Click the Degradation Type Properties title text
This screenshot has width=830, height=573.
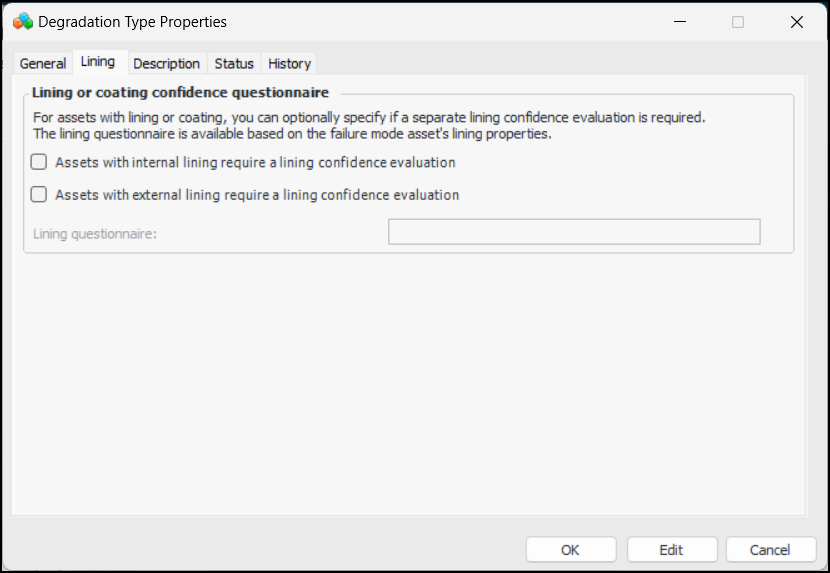click(132, 21)
